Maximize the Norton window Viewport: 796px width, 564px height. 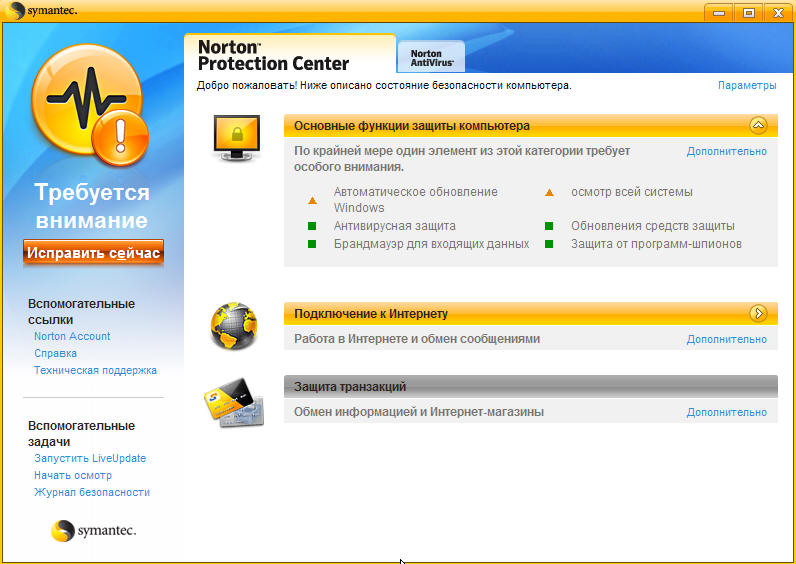(749, 13)
